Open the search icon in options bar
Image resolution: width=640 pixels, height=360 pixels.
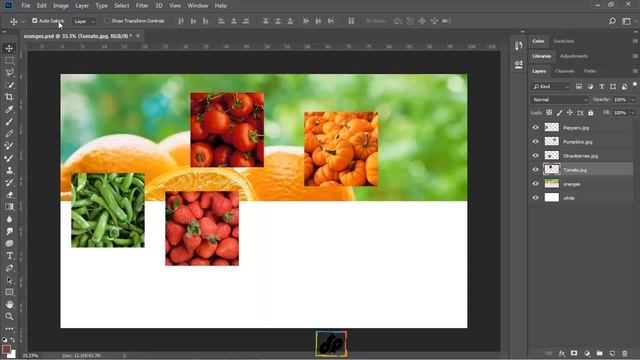click(x=612, y=21)
